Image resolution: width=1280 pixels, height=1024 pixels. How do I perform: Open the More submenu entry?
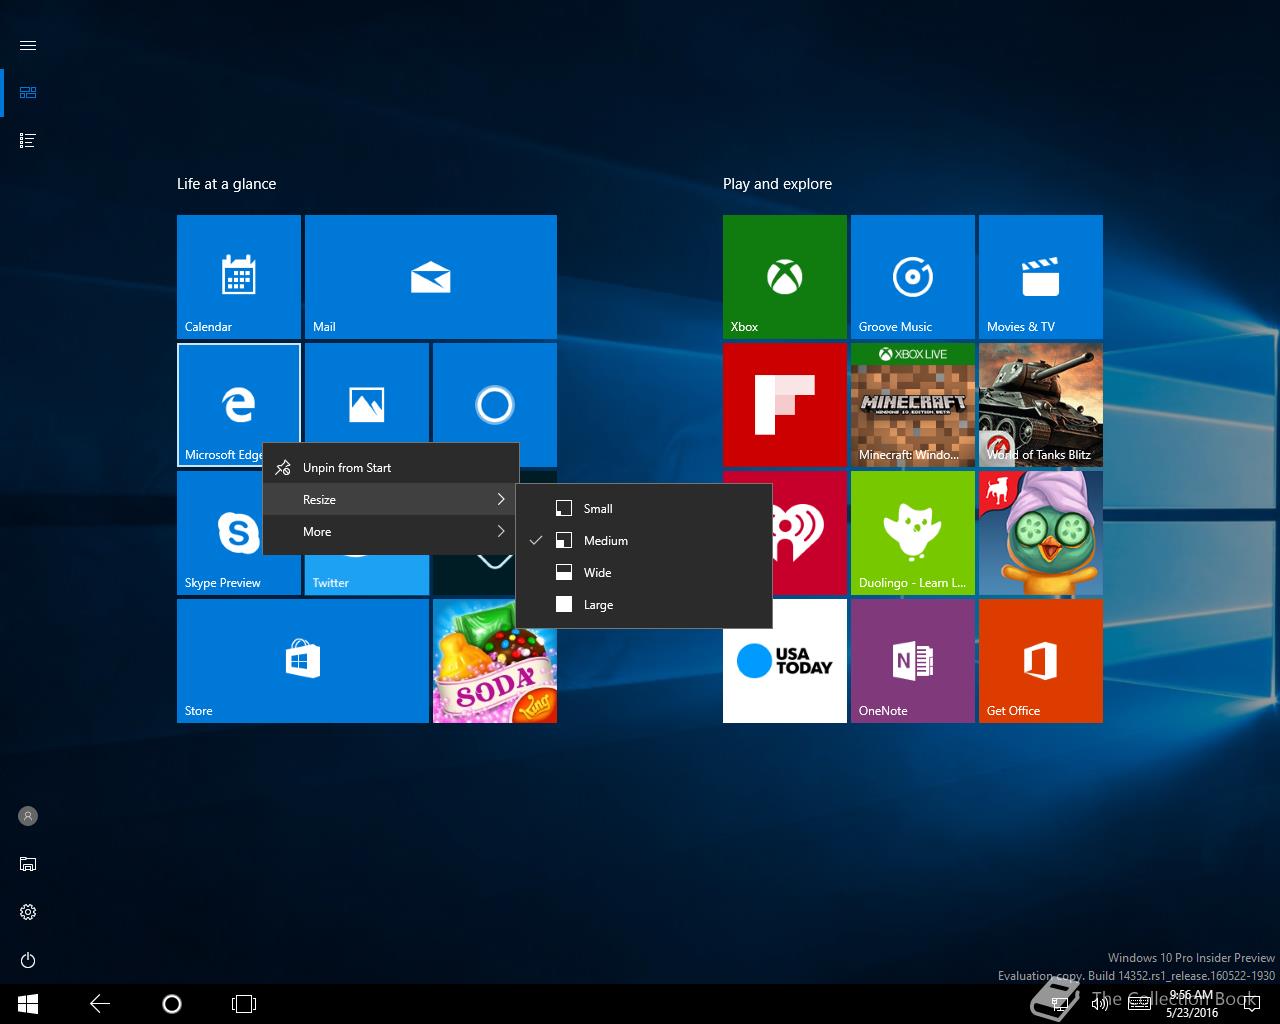tap(391, 532)
